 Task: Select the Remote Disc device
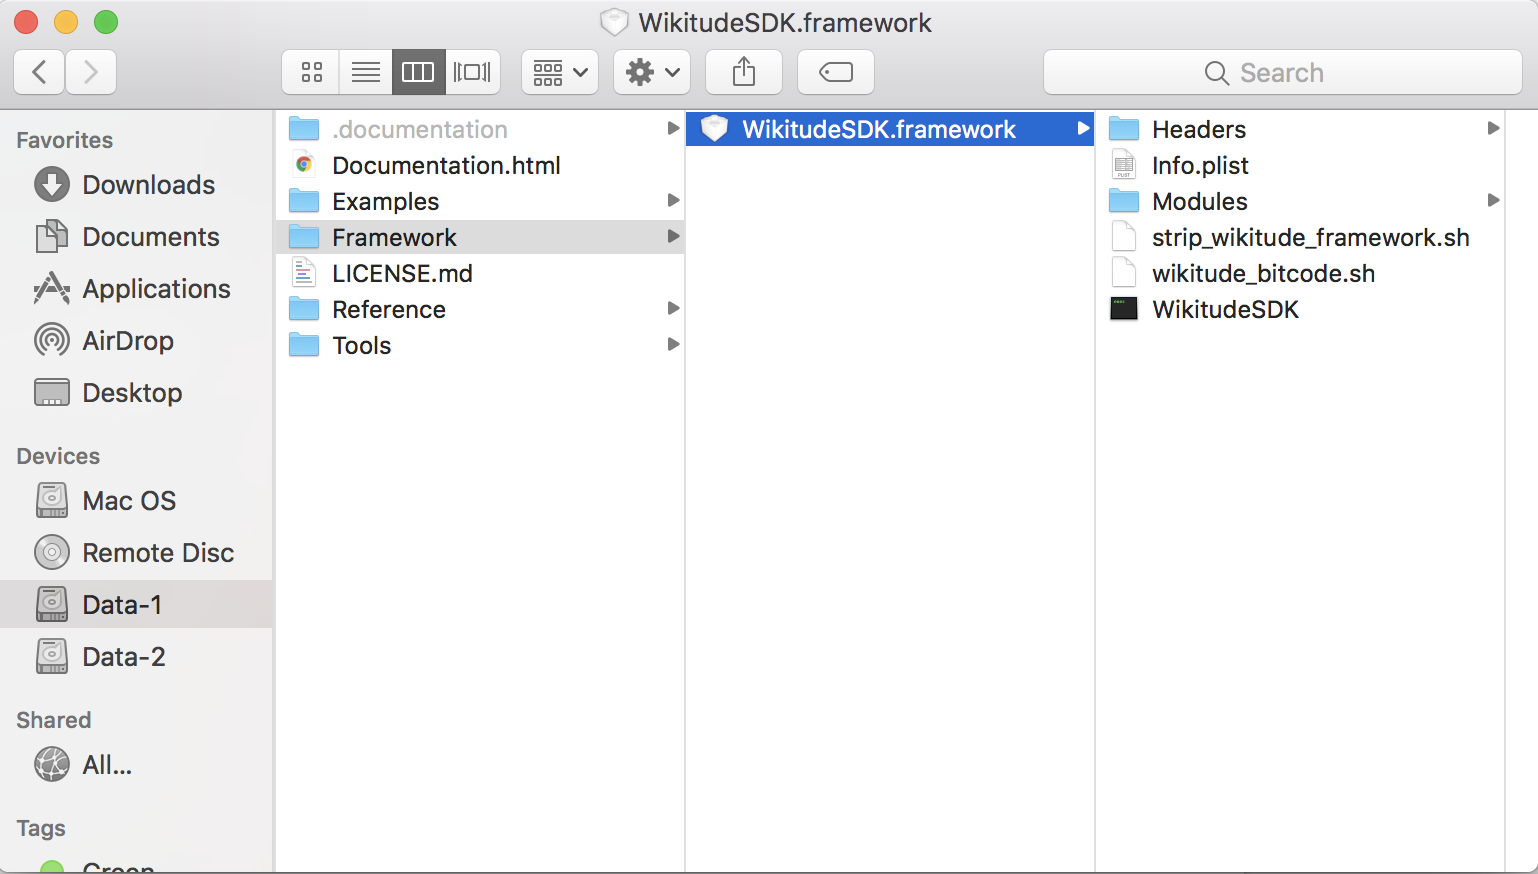click(x=158, y=553)
